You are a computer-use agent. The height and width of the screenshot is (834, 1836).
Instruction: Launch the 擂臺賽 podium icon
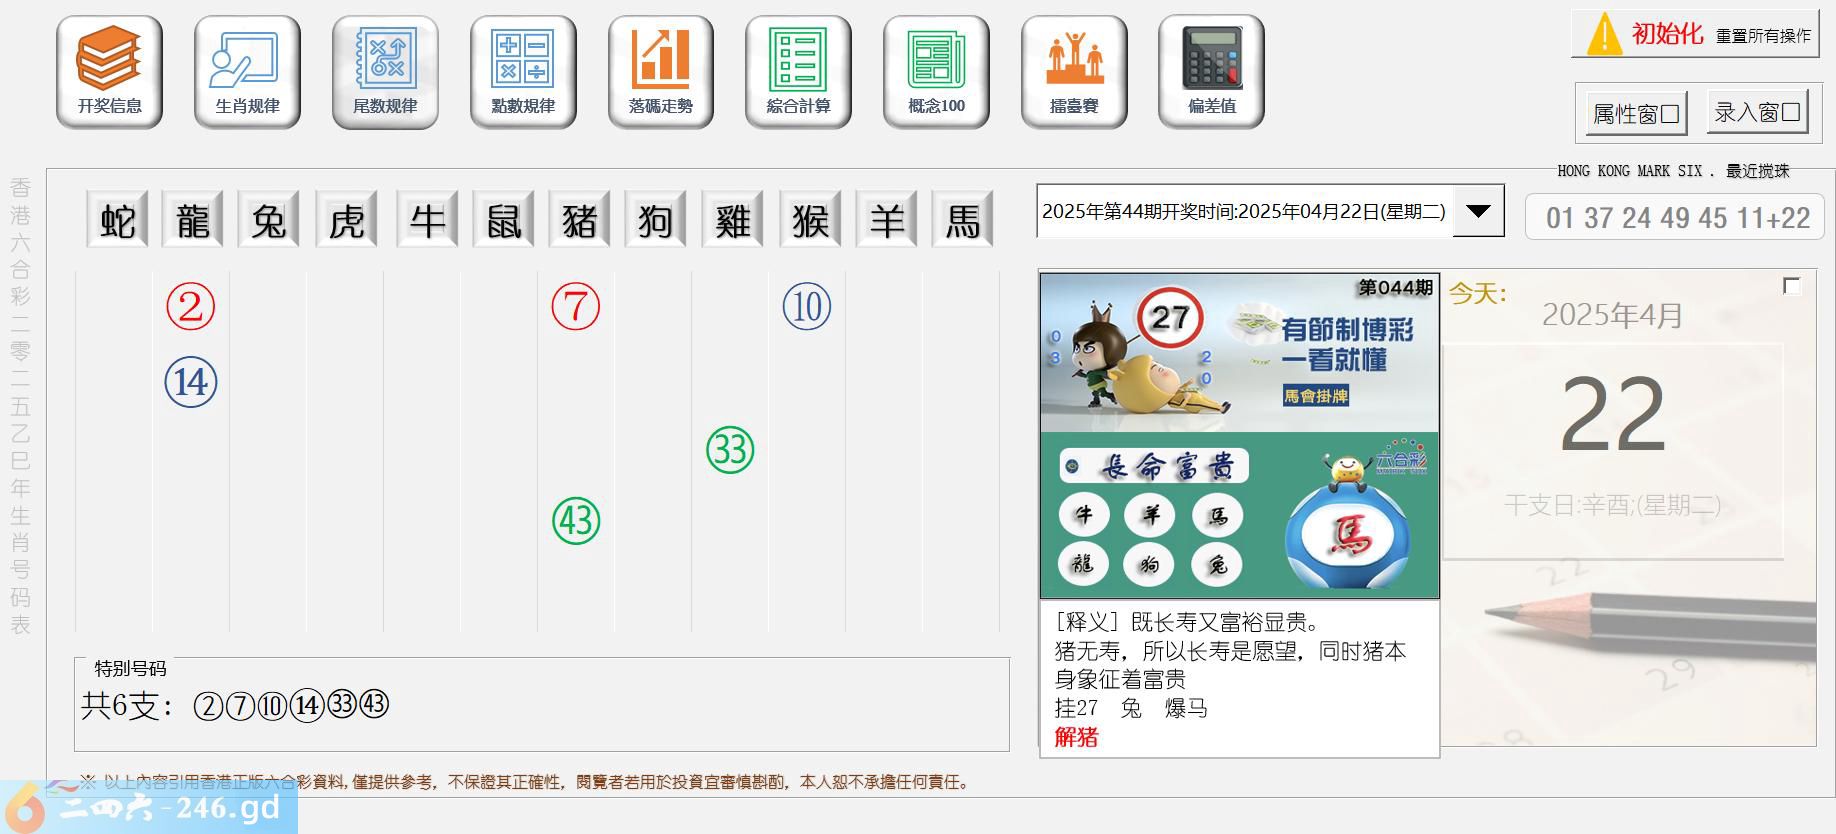pyautogui.click(x=1074, y=72)
